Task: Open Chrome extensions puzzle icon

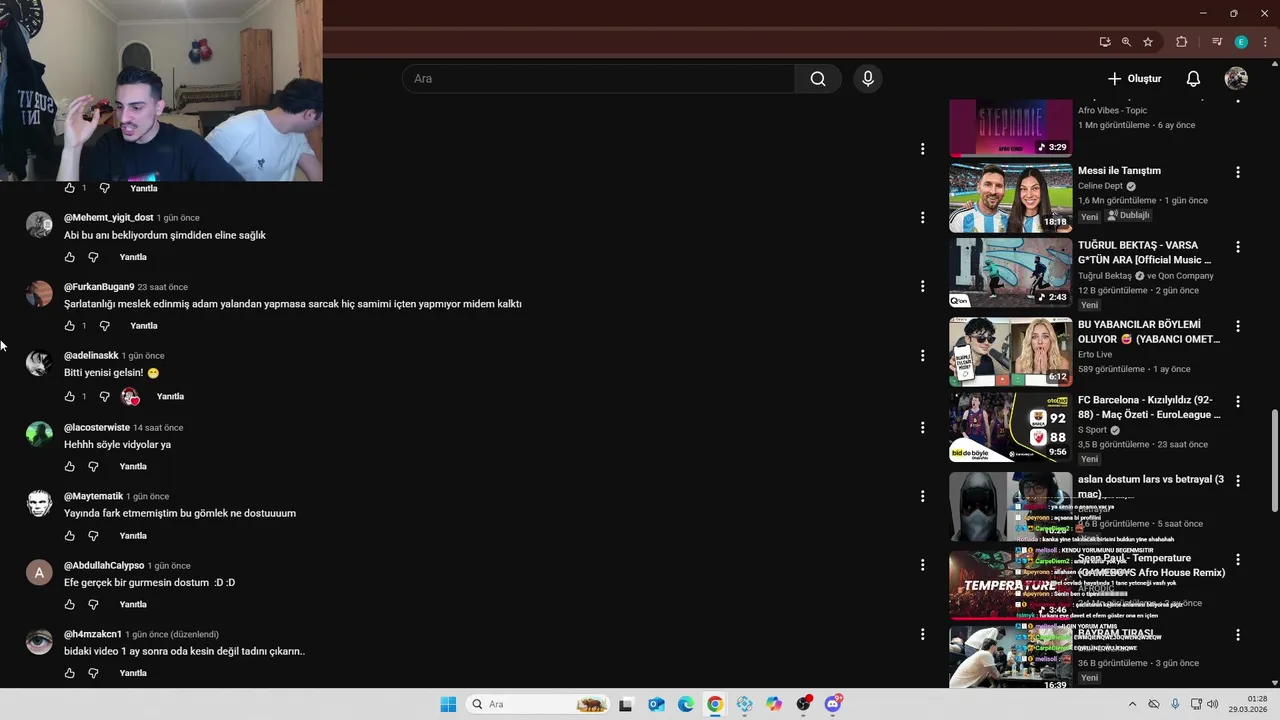Action: pos(1182,42)
